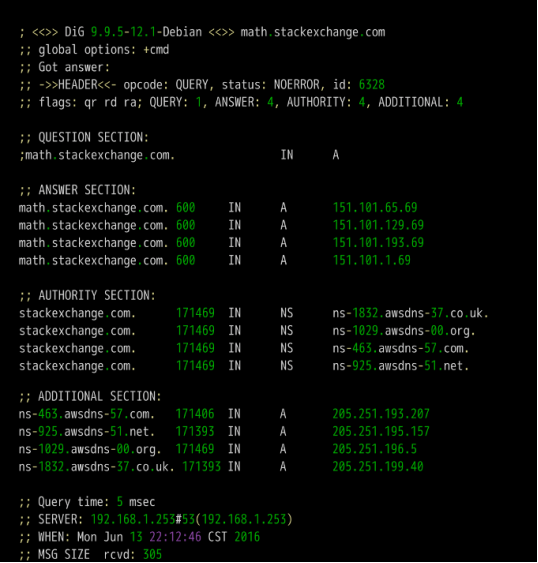Image resolution: width=538 pixels, height=563 pixels.
Task: Click the IP address 151.101.65.69
Action: point(375,208)
